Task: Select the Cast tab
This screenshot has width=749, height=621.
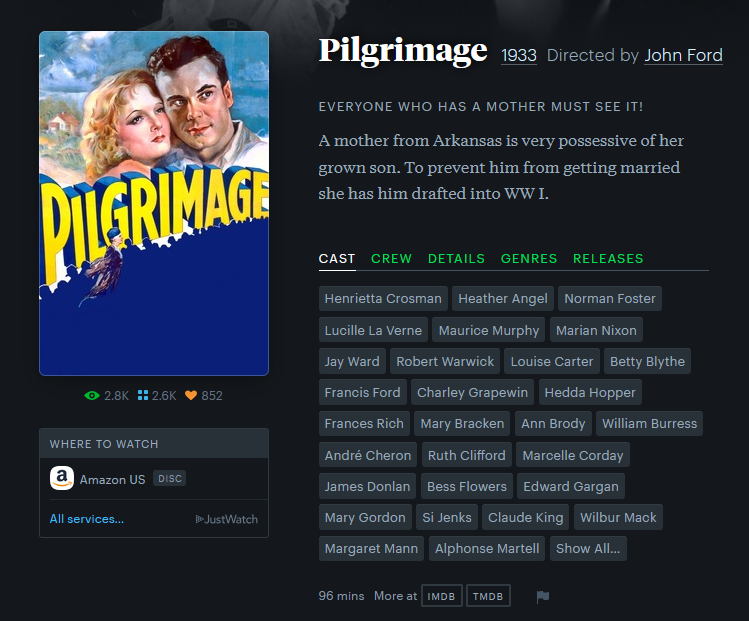Action: [x=337, y=258]
